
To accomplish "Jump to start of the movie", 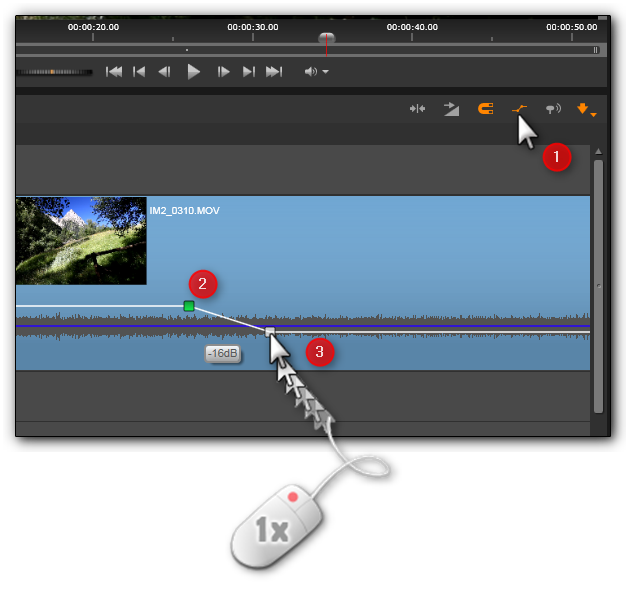I will pos(114,72).
